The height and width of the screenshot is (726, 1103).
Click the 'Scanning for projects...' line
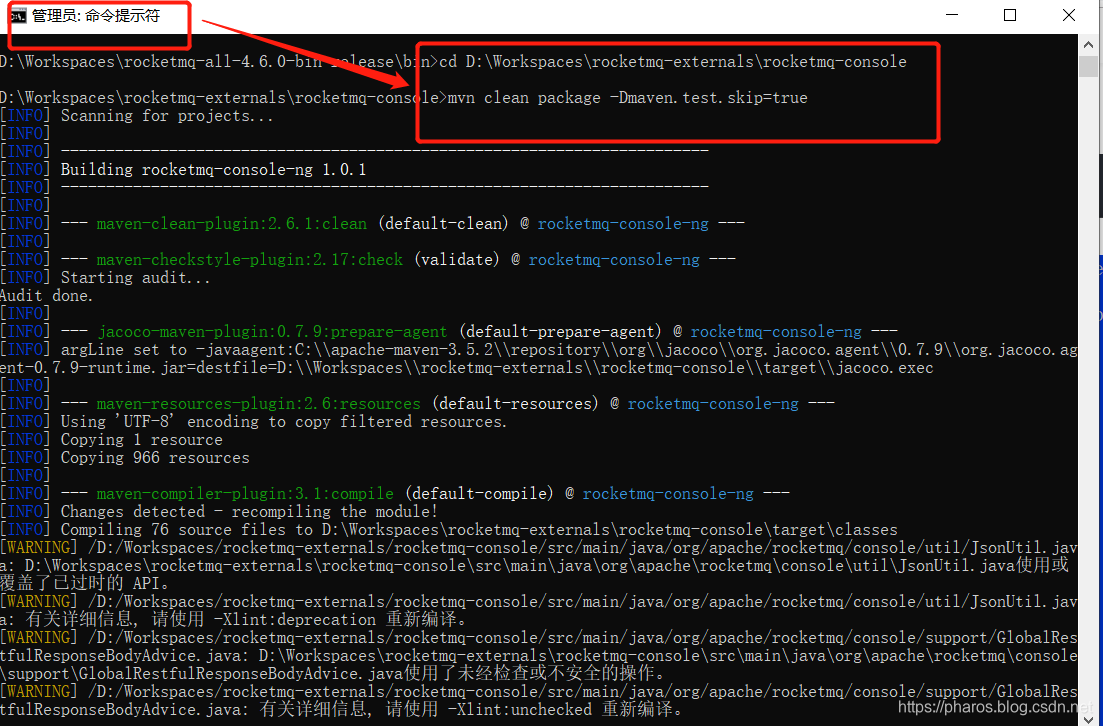click(x=167, y=116)
